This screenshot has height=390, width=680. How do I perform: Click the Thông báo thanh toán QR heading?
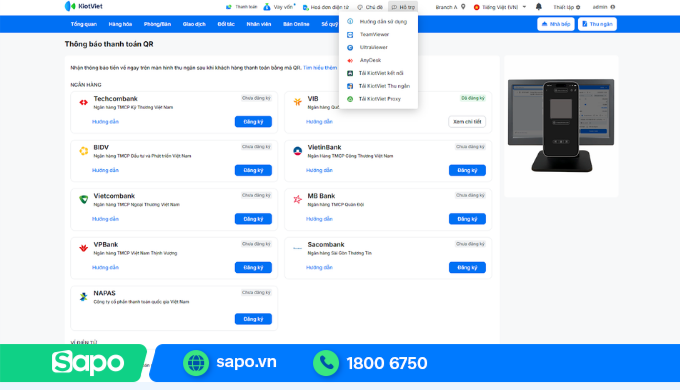pyautogui.click(x=109, y=44)
